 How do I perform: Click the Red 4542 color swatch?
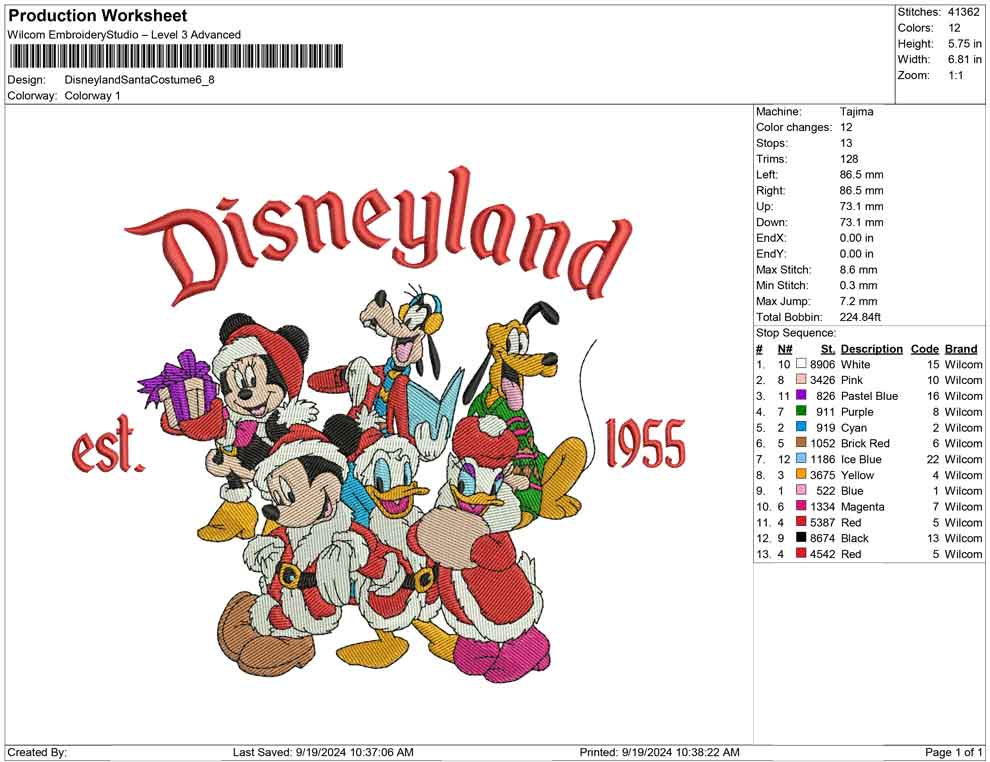(801, 553)
